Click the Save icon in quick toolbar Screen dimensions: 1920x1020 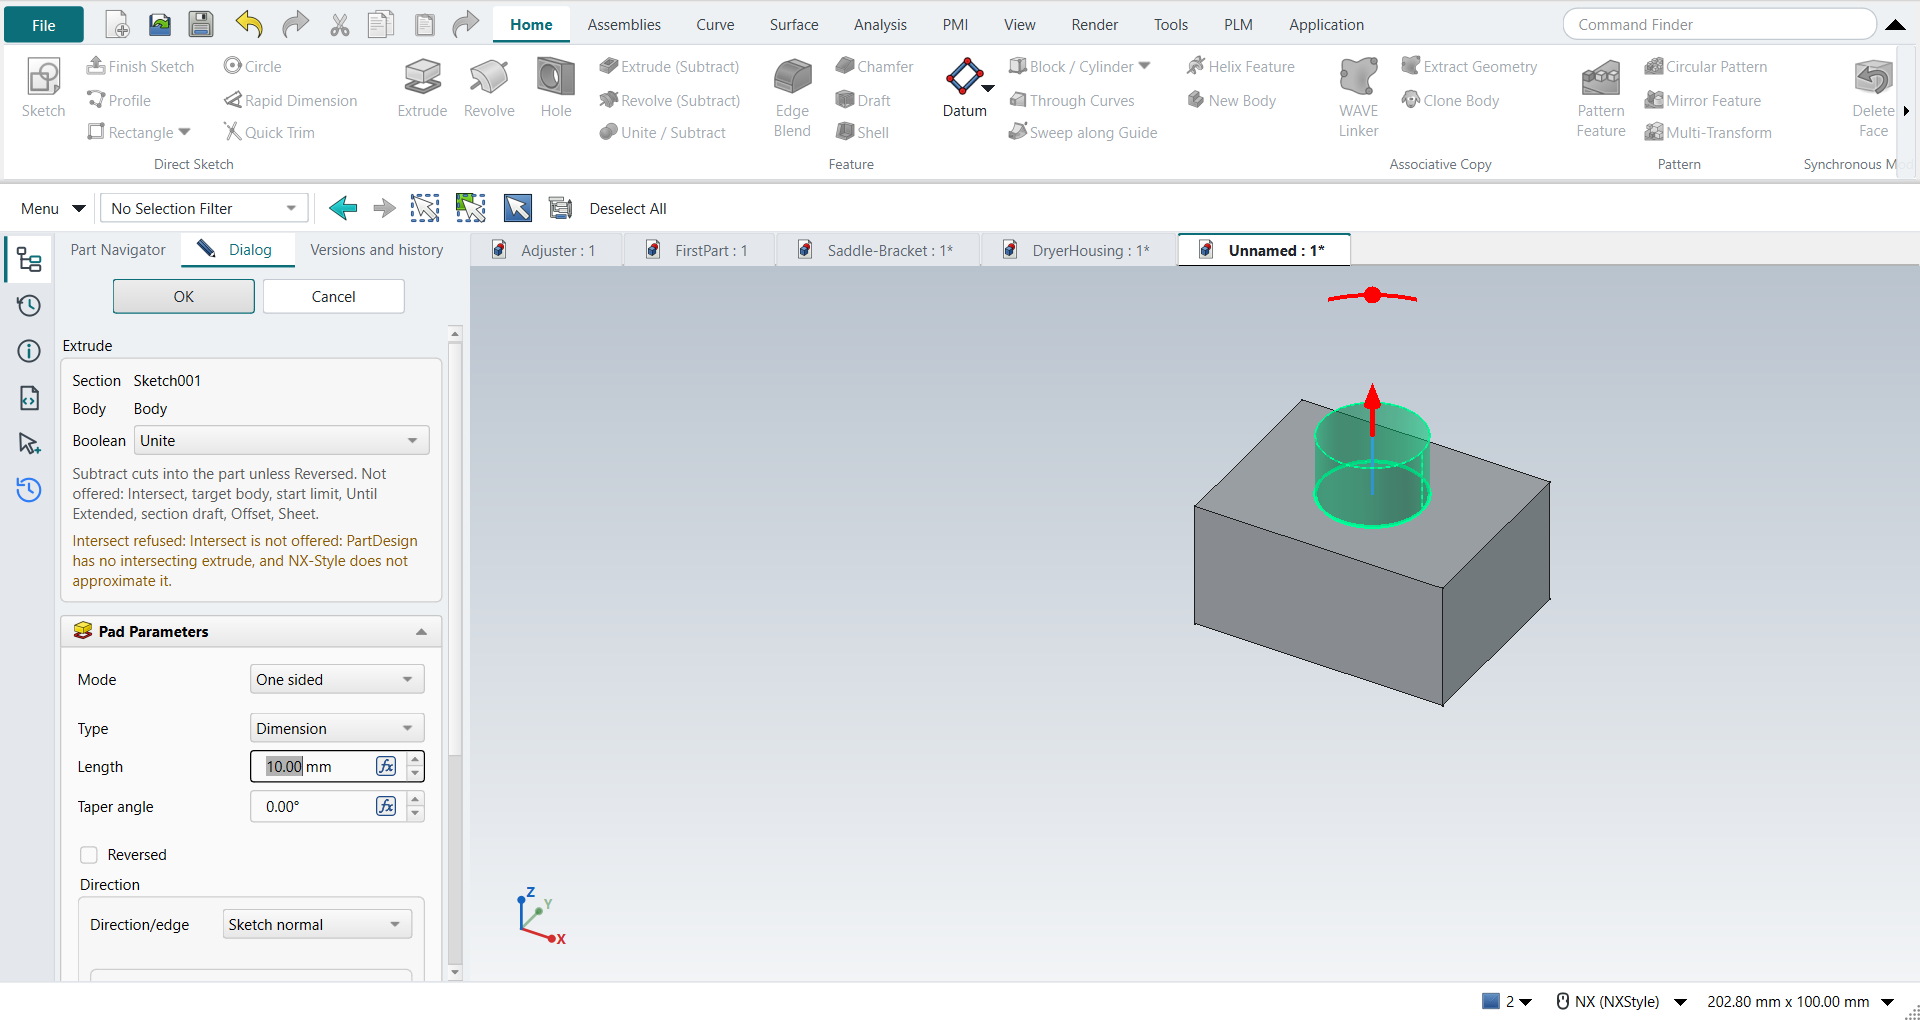click(201, 25)
